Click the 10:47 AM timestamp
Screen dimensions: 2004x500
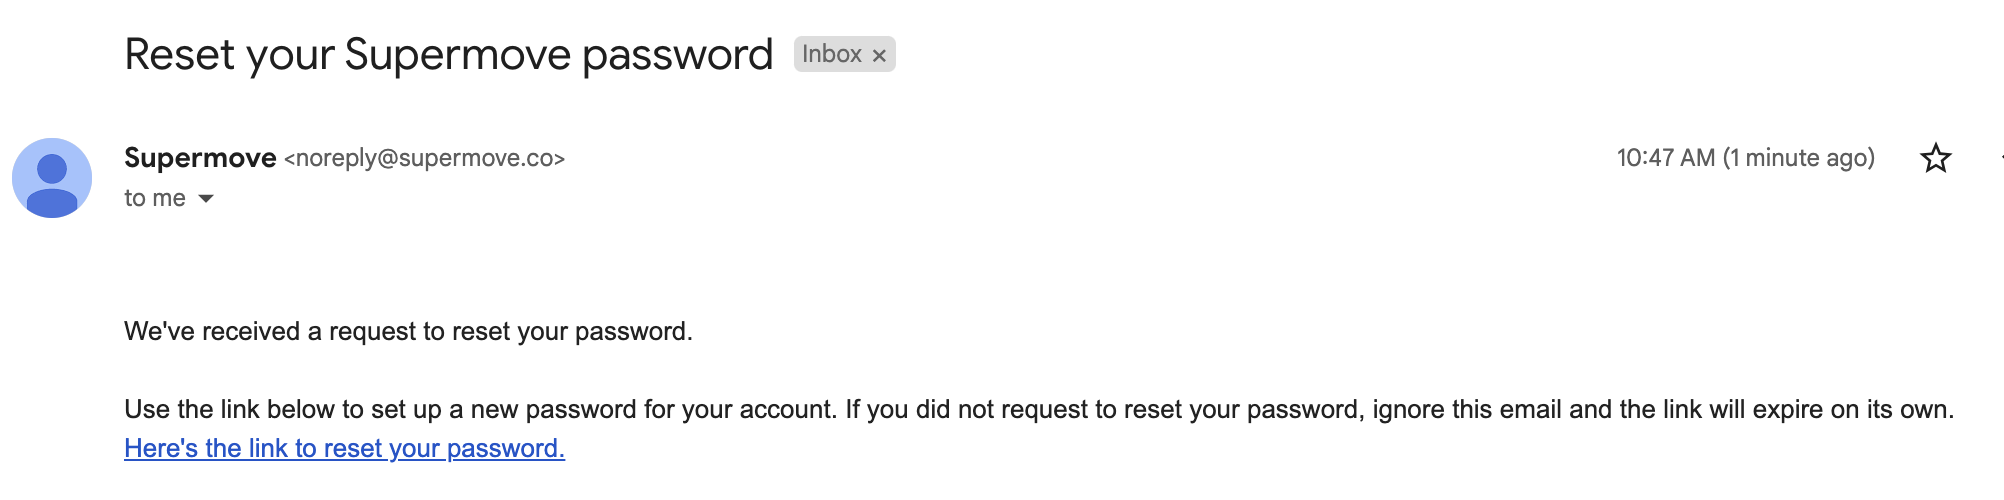(x=1665, y=158)
